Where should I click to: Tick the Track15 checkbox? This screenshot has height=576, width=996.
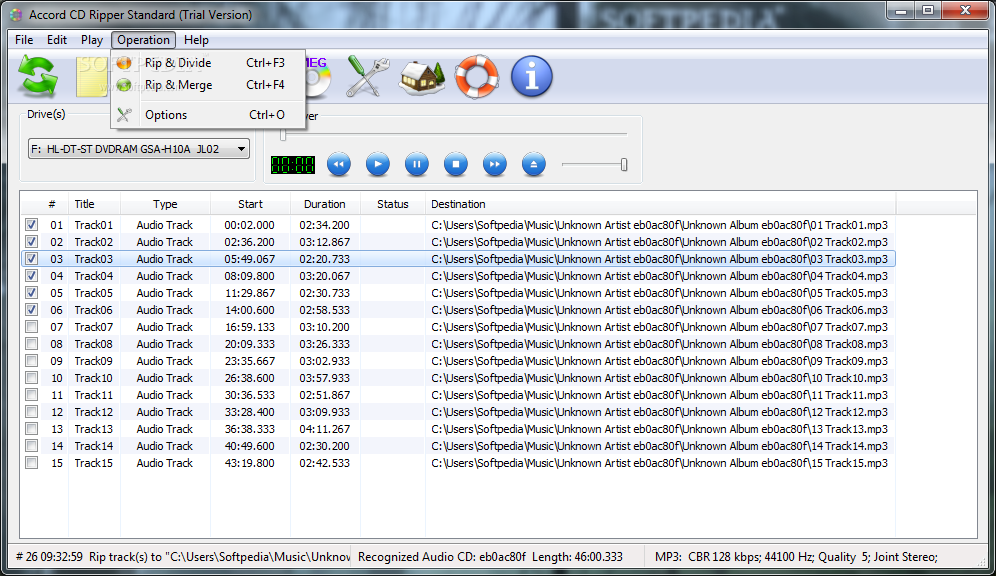point(31,463)
